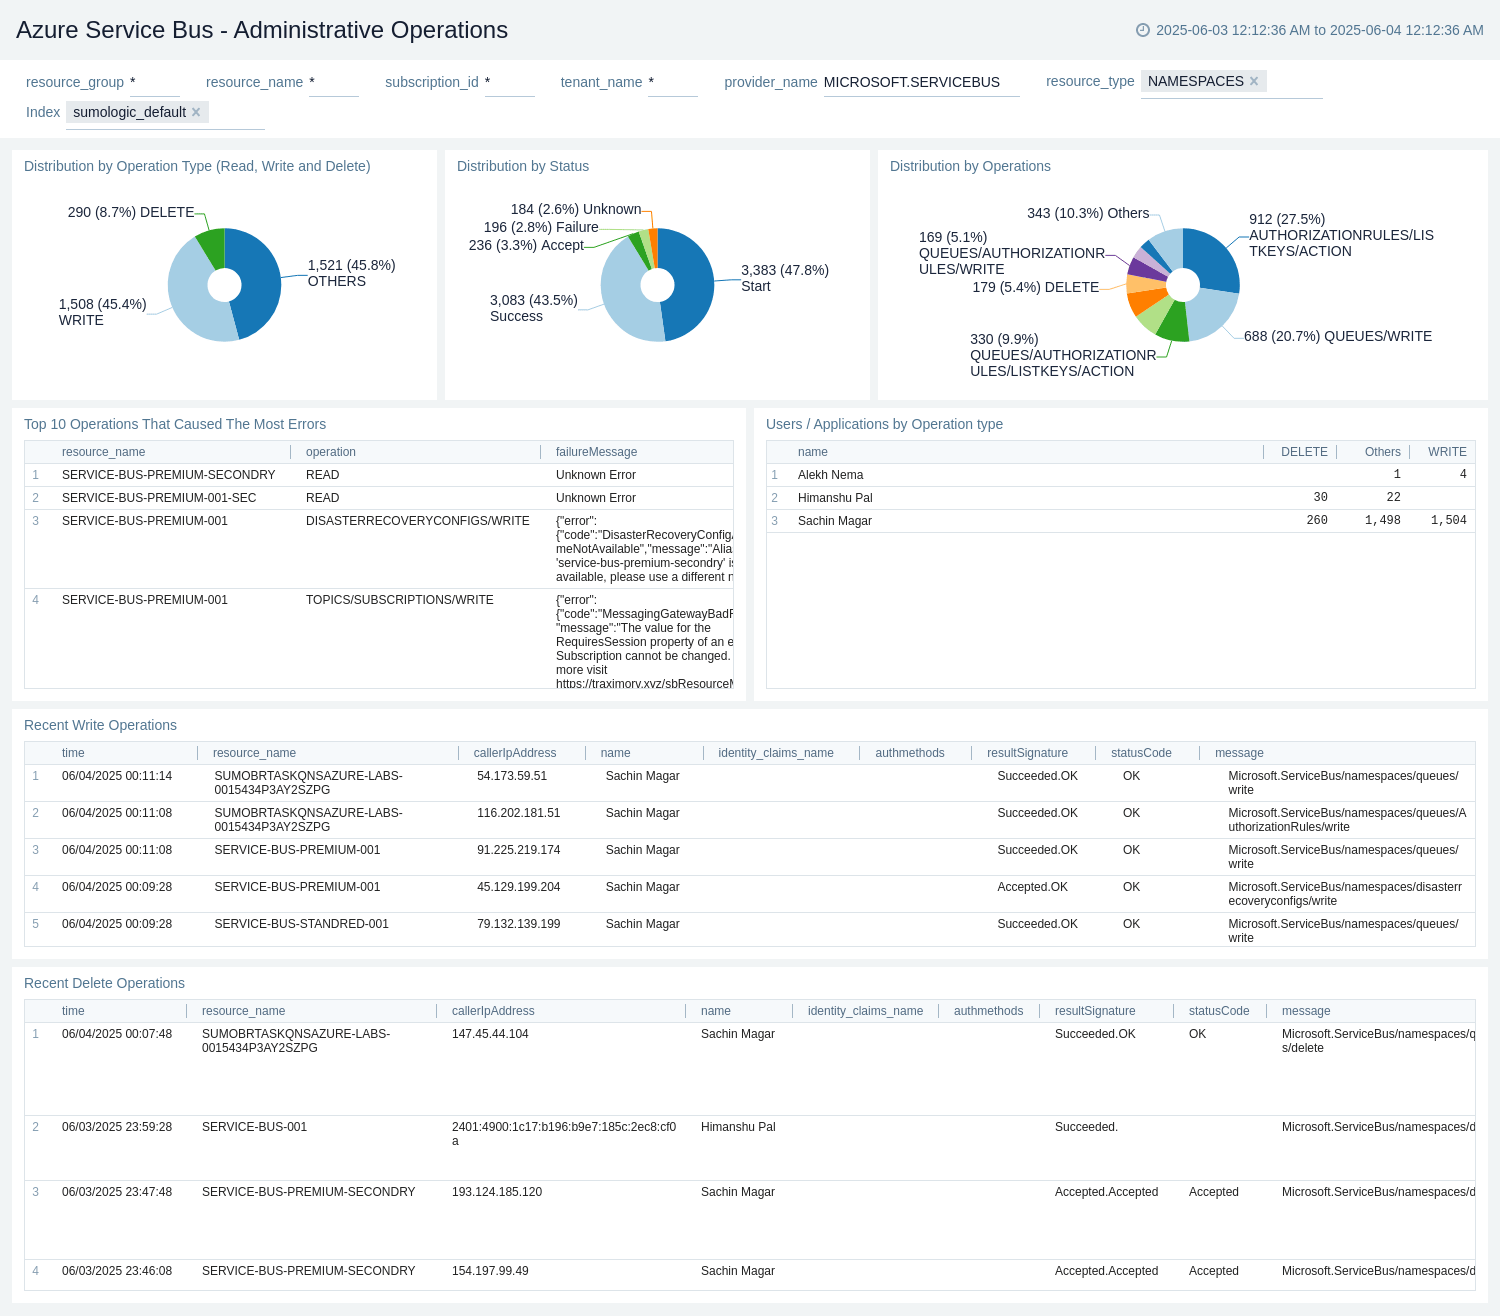
Task: Click IP address 116.202.181.51
Action: click(518, 813)
